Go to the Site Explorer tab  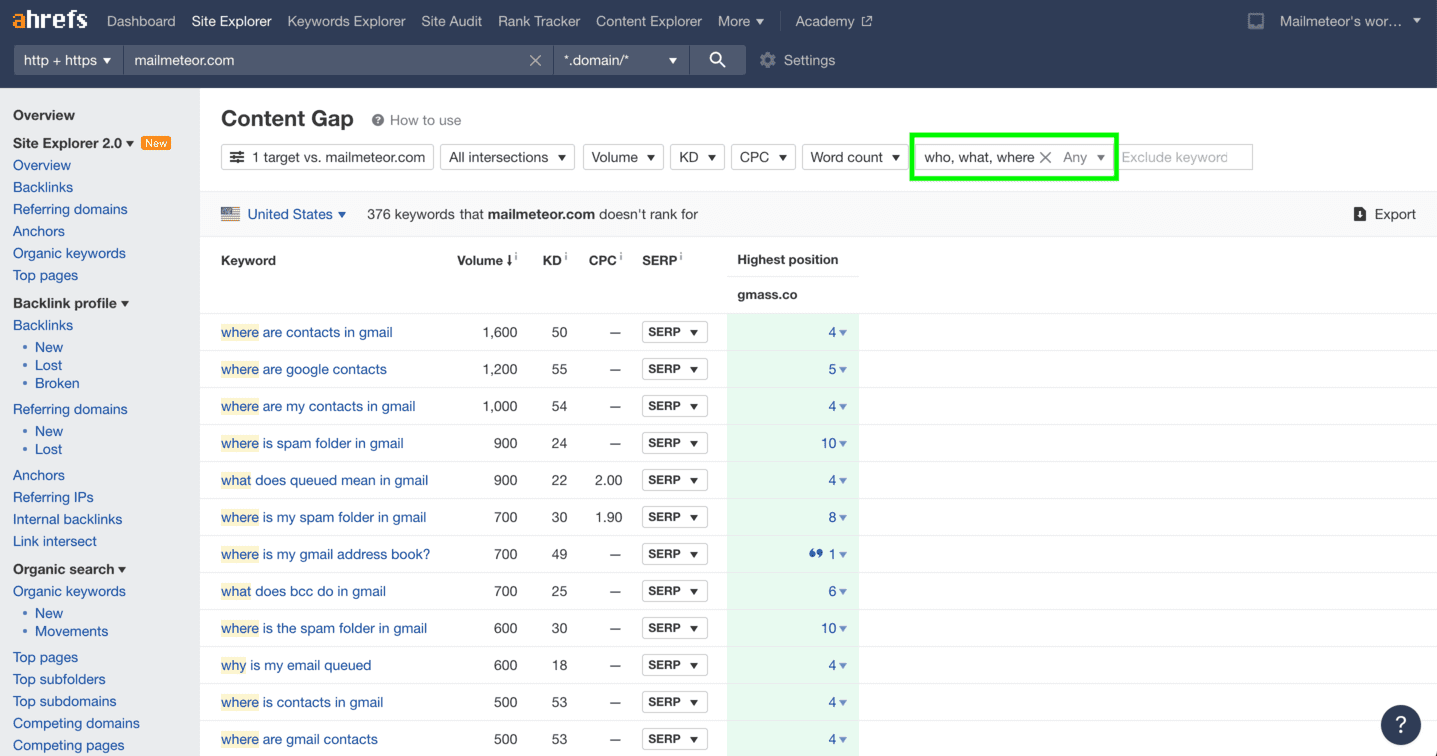(231, 21)
